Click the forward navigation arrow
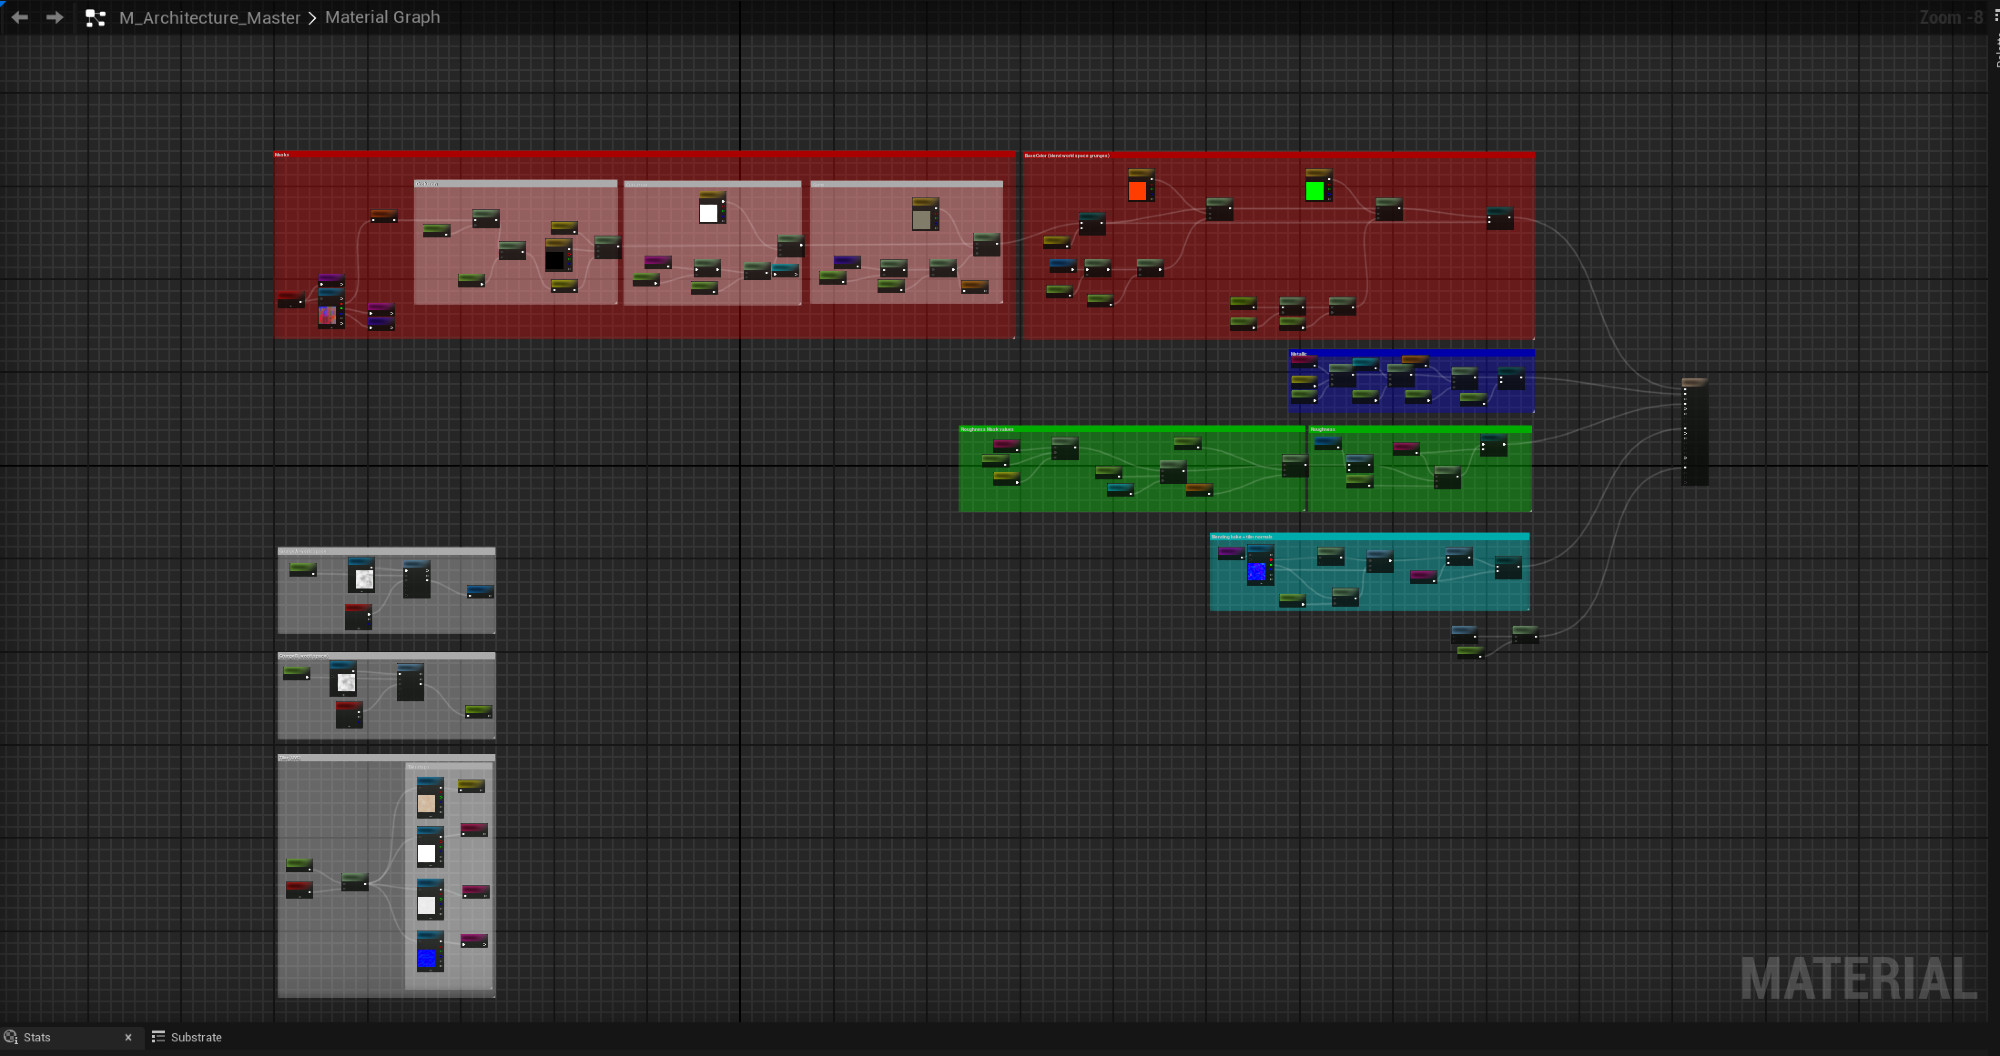The height and width of the screenshot is (1056, 2000). coord(55,18)
